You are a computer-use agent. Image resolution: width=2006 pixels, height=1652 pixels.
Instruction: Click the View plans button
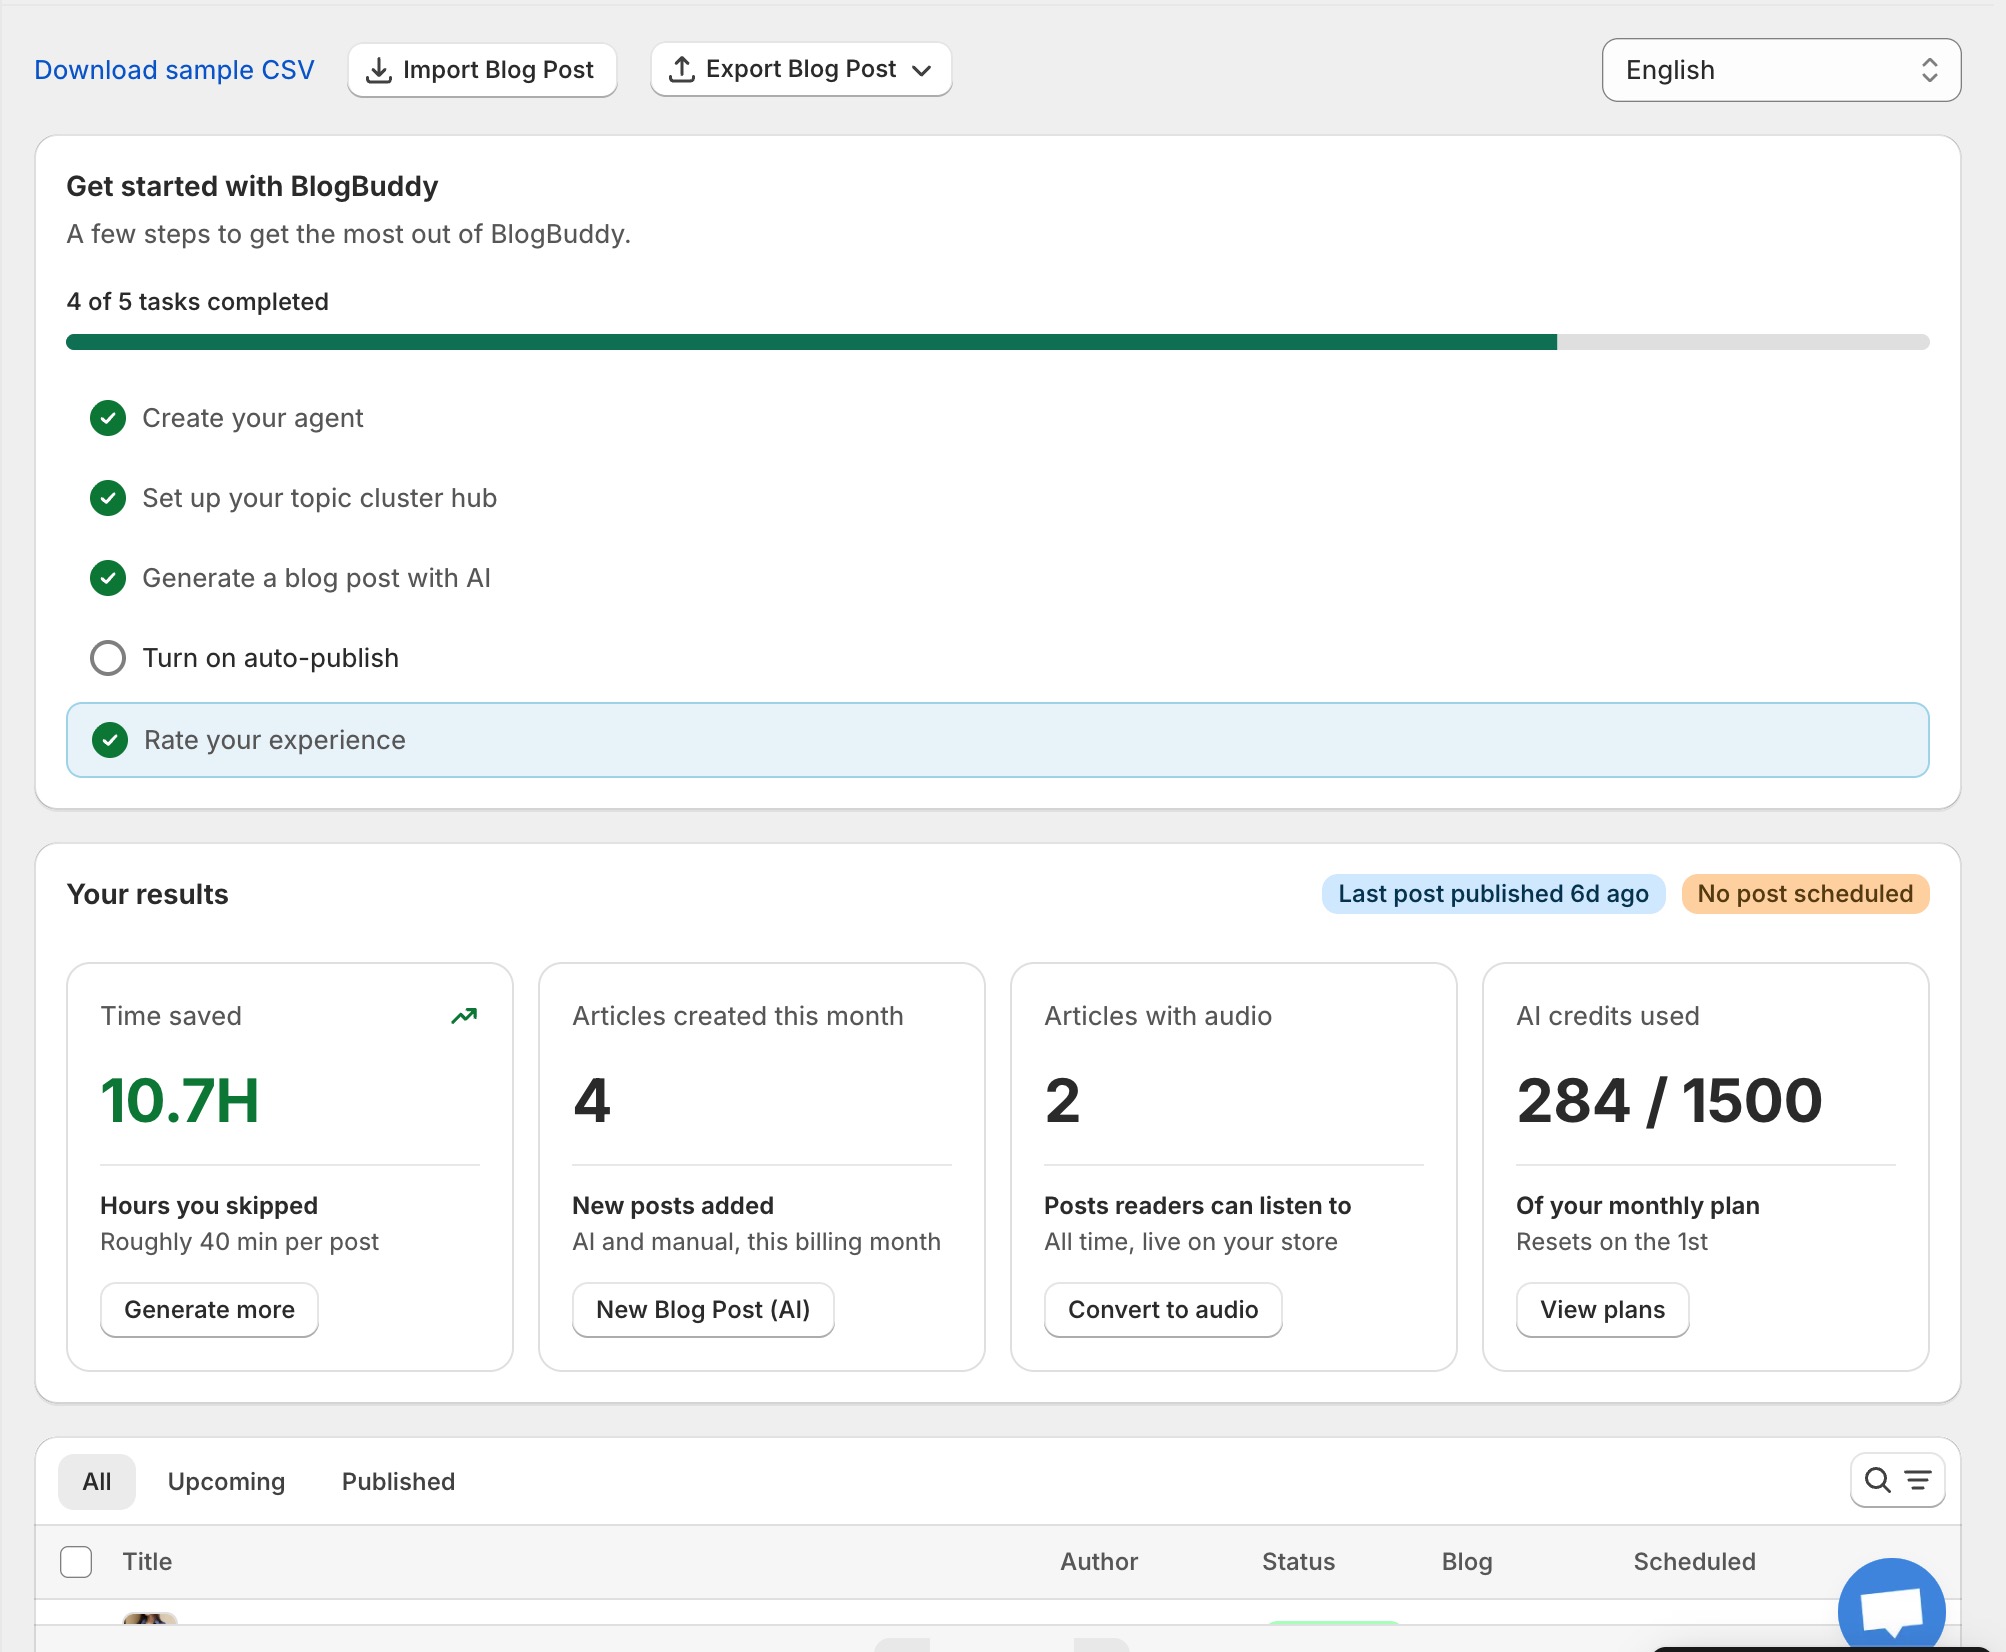pyautogui.click(x=1602, y=1310)
